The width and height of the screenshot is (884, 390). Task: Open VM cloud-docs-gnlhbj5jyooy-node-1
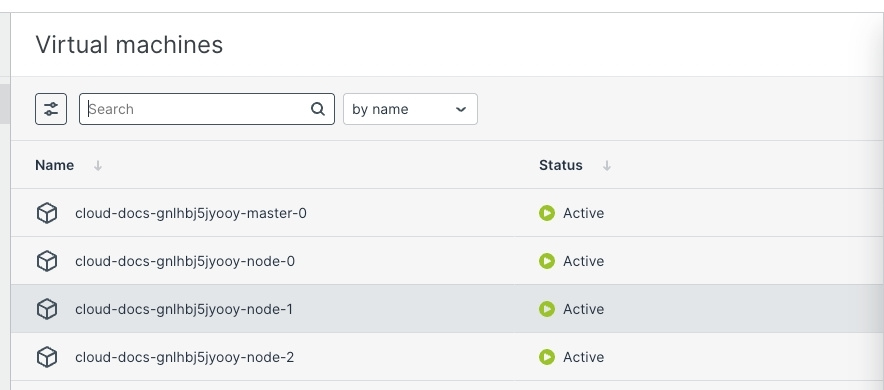[184, 309]
